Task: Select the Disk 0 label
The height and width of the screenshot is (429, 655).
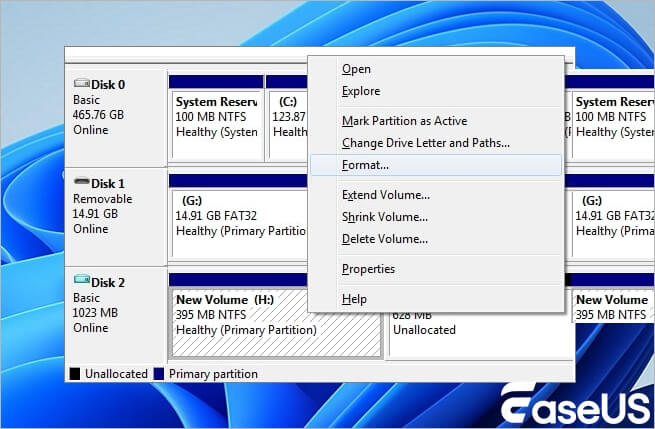Action: click(108, 85)
